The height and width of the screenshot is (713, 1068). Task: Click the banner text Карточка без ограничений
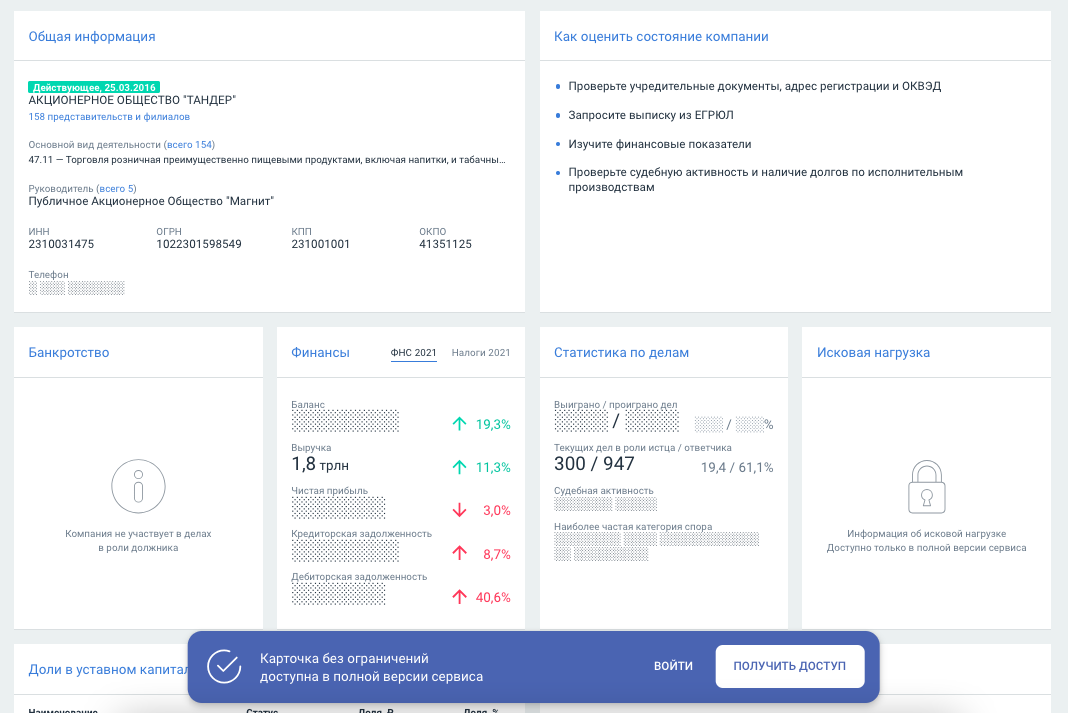344,659
